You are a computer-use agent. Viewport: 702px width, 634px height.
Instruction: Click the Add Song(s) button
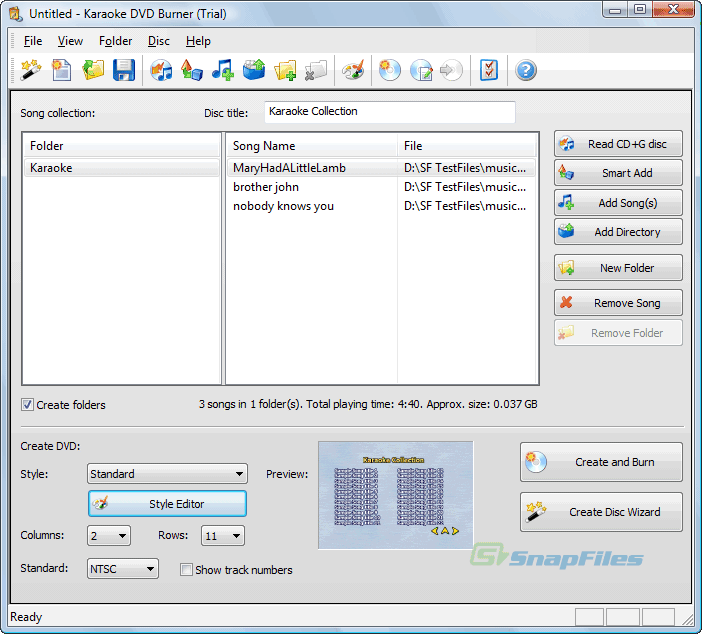pos(618,203)
